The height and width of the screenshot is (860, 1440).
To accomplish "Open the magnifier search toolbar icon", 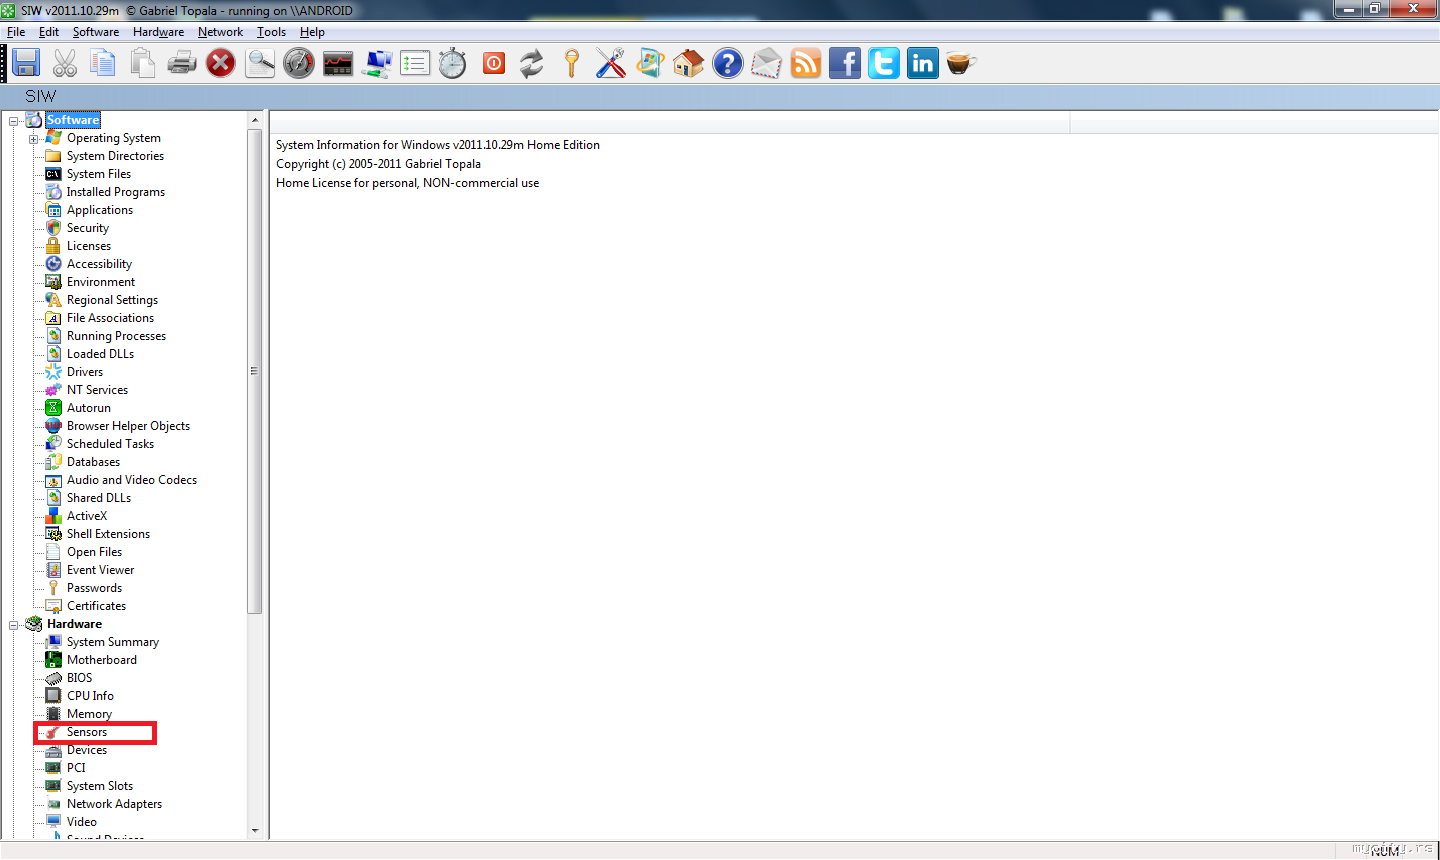I will [260, 63].
